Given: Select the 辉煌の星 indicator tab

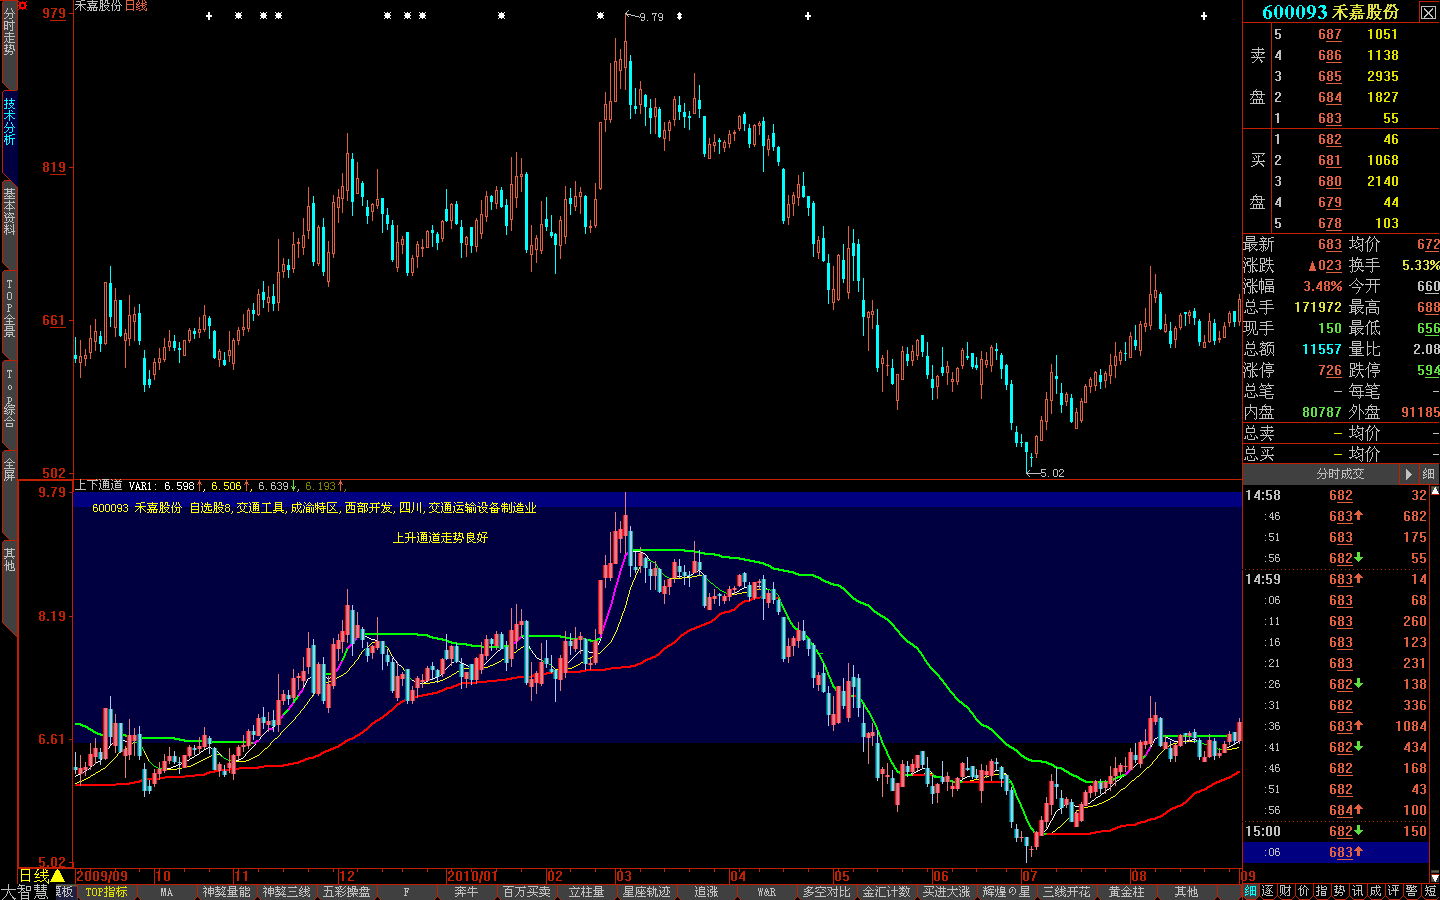Looking at the screenshot, I should 1006,892.
